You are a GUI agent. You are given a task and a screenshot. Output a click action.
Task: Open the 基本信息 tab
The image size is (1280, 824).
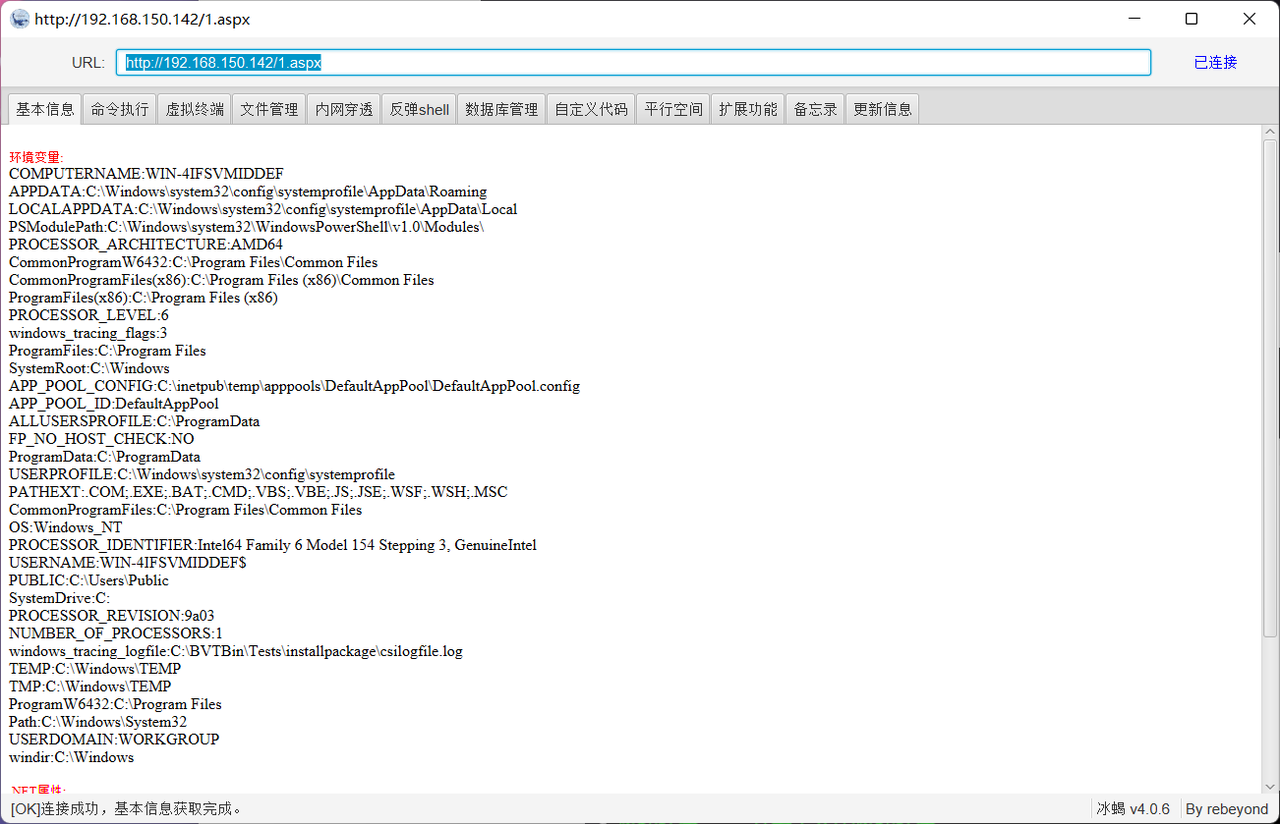pos(45,110)
